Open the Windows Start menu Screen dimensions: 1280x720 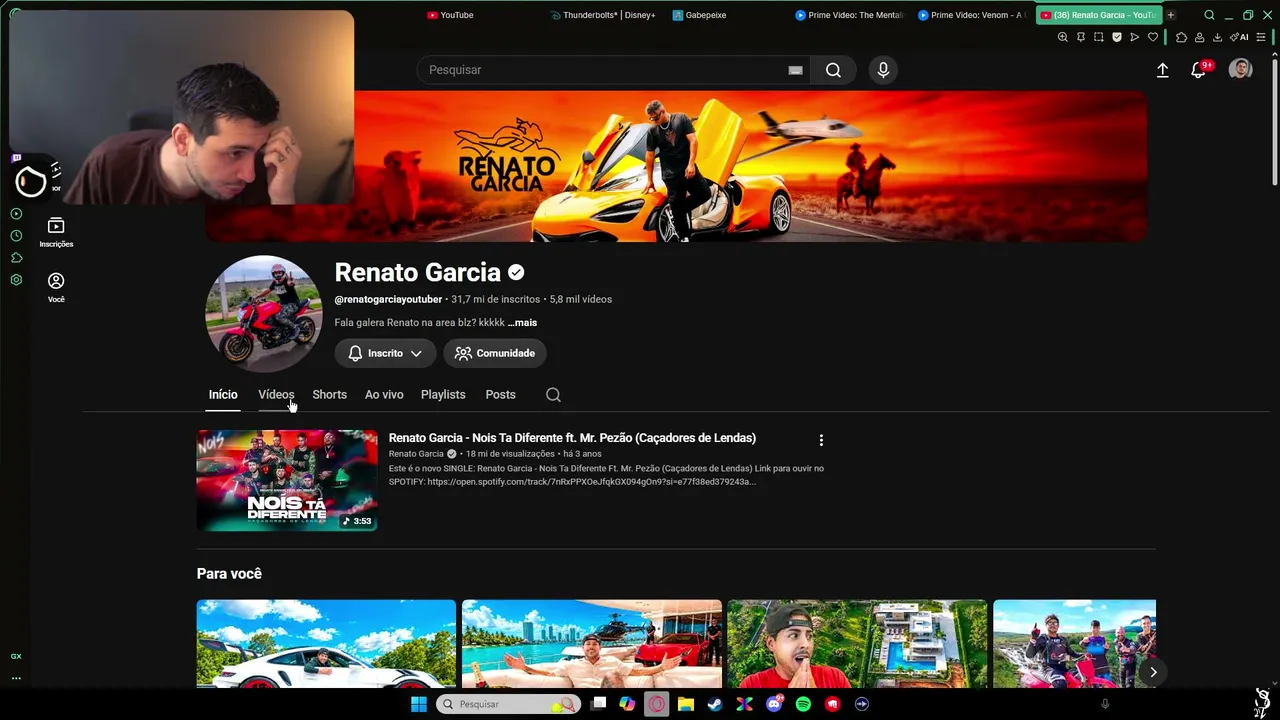[419, 704]
